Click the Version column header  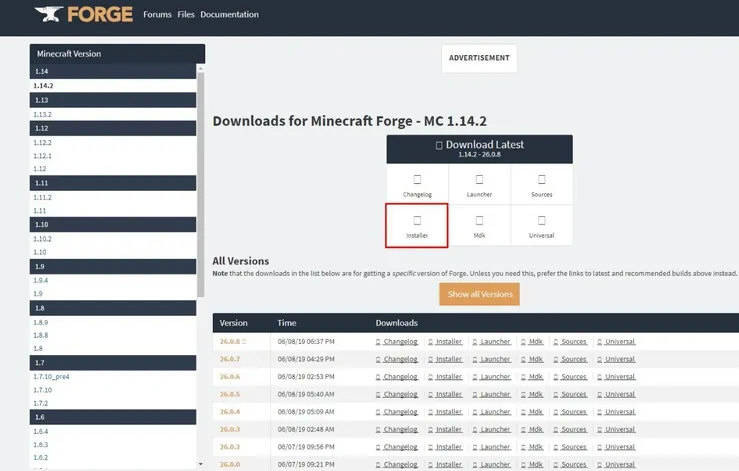(233, 323)
